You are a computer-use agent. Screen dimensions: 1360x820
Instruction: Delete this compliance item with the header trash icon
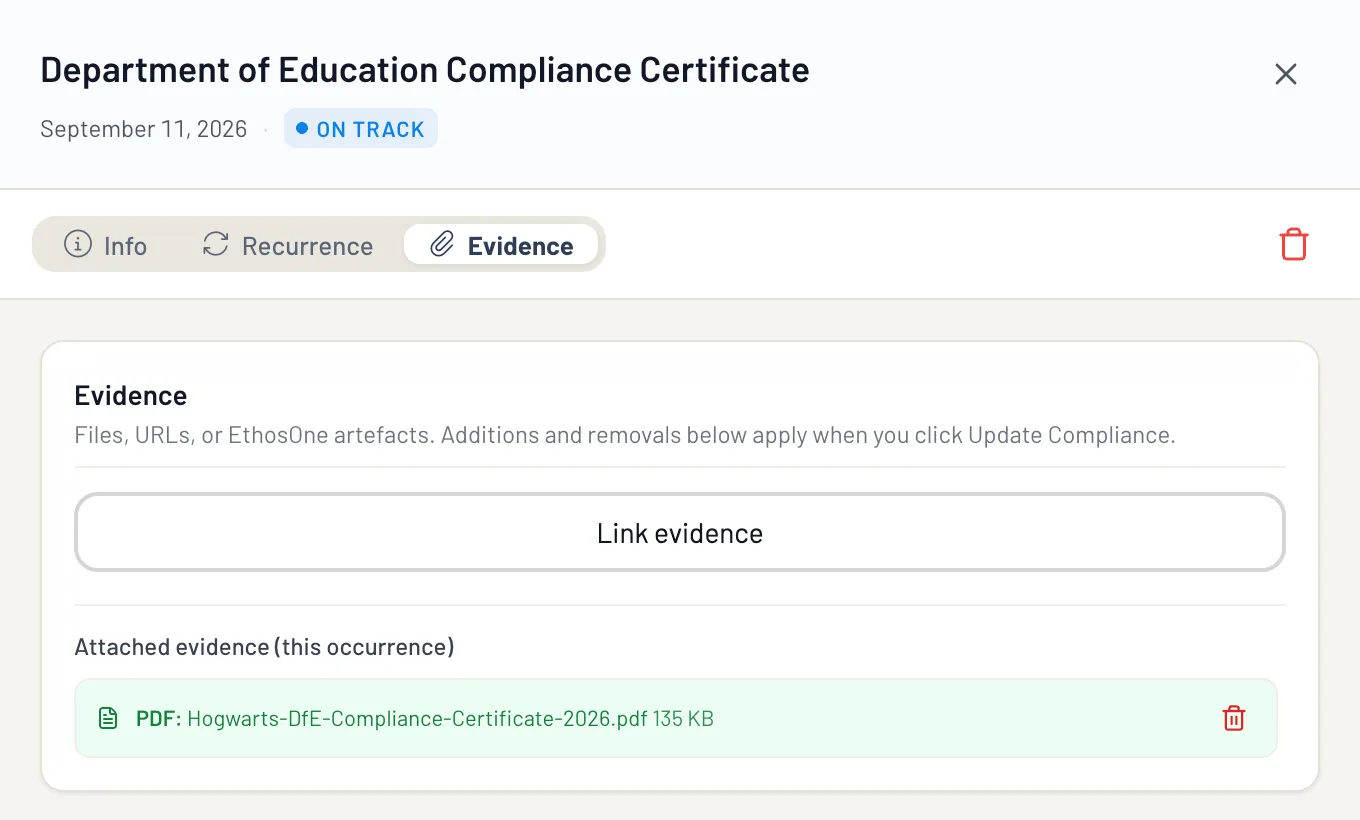coord(1294,245)
